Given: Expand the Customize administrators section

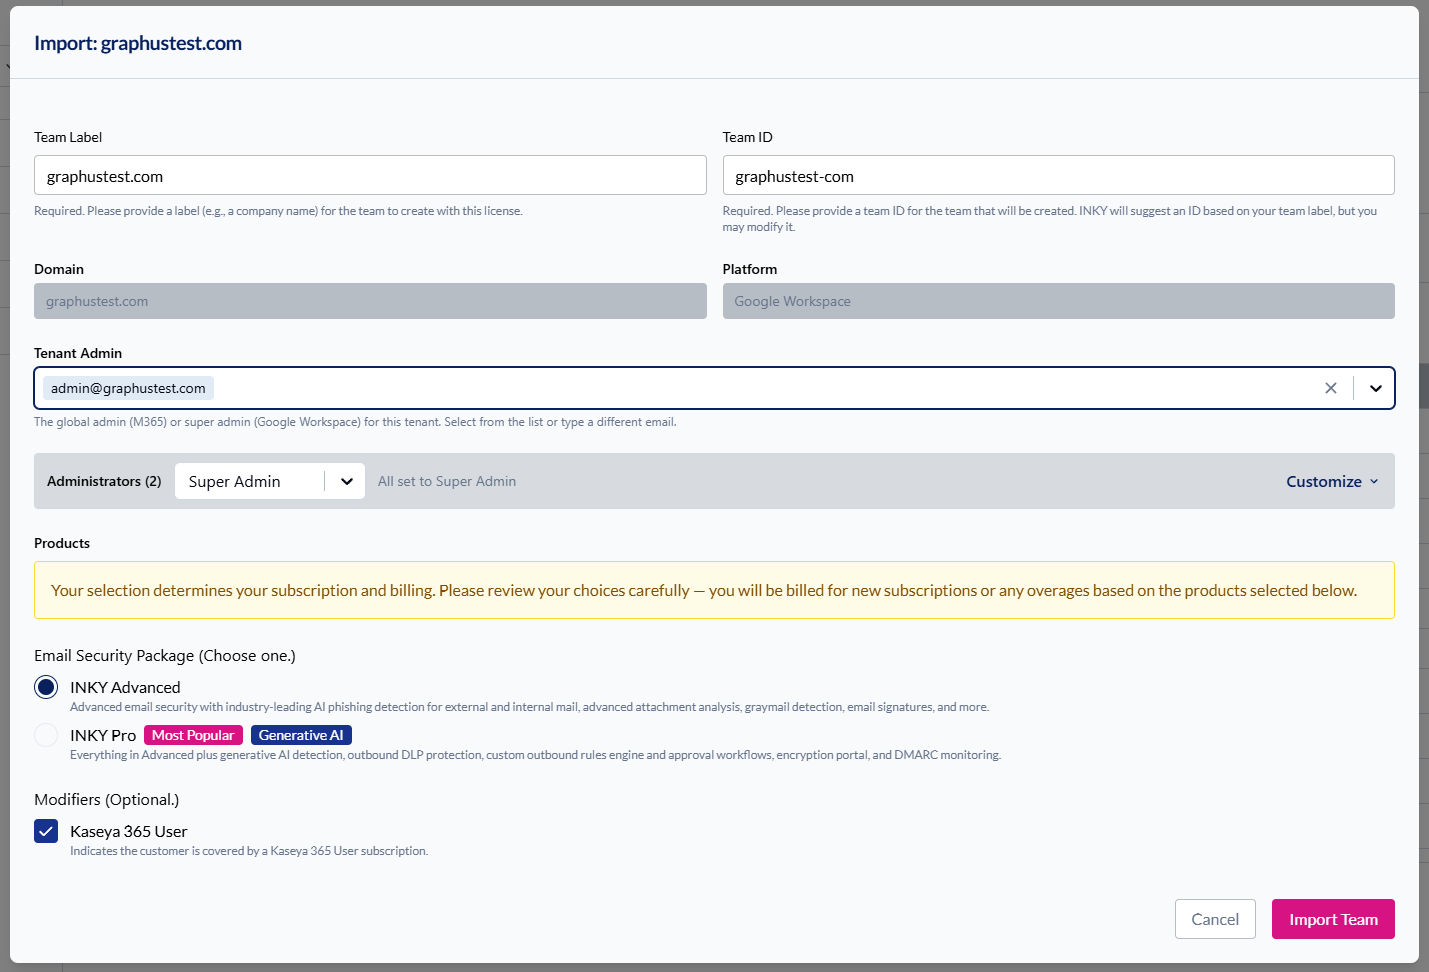Looking at the screenshot, I should point(1332,481).
